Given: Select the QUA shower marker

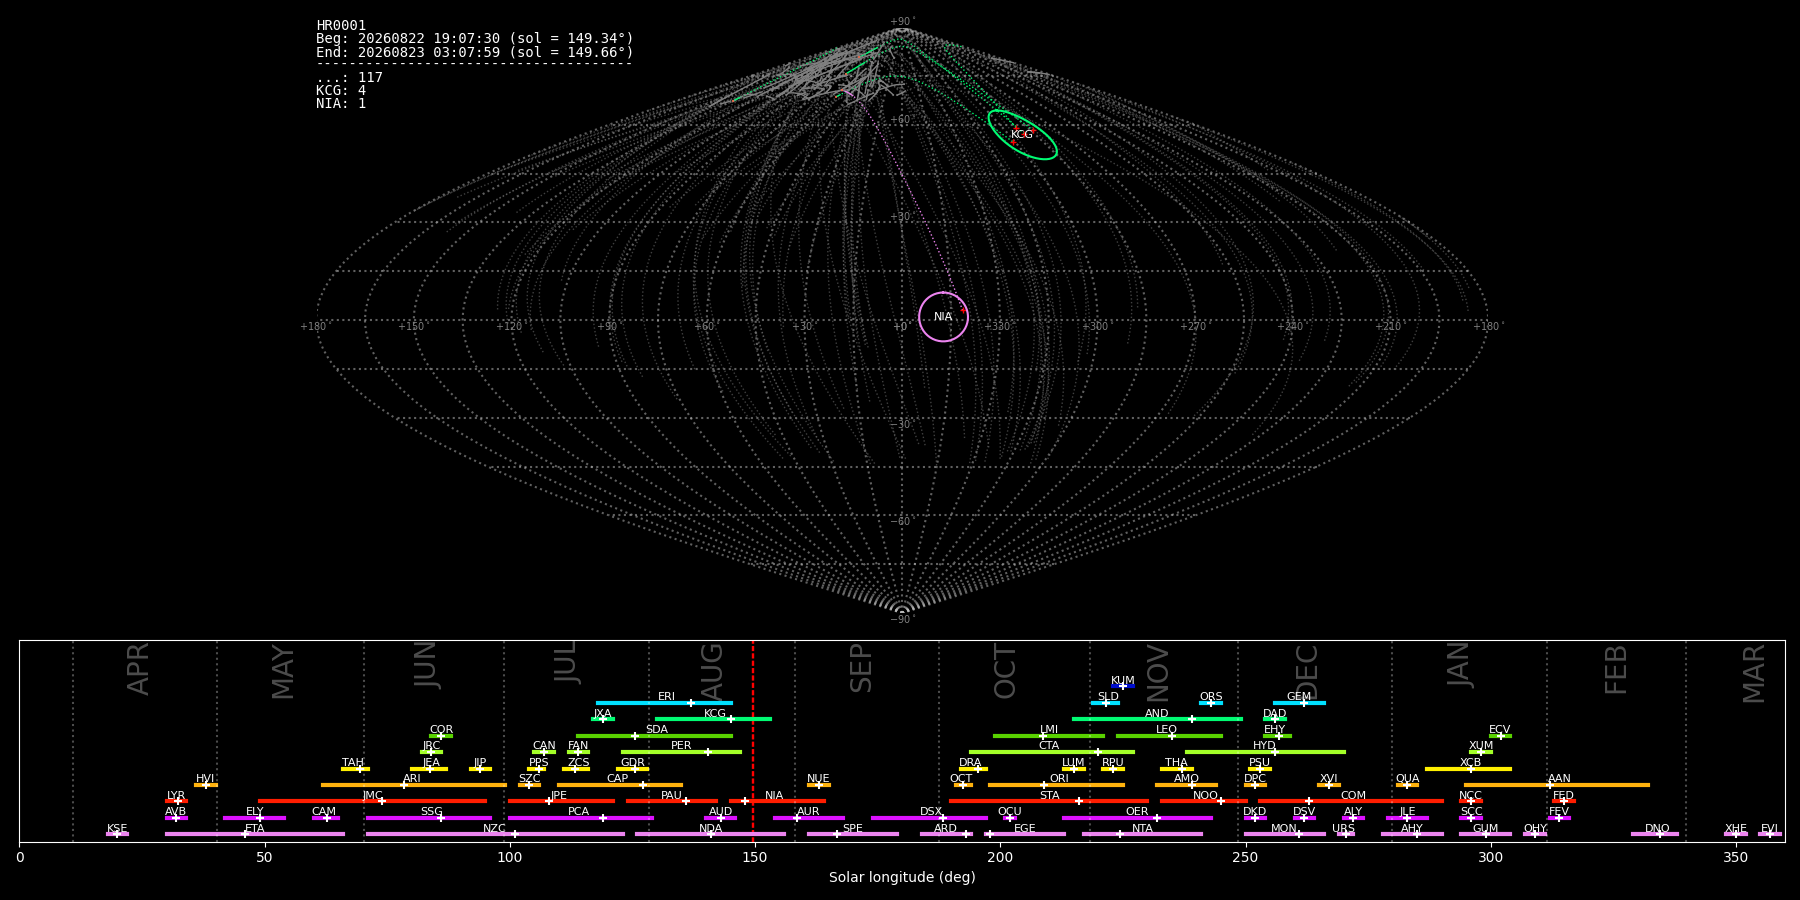Looking at the screenshot, I should (x=1406, y=785).
